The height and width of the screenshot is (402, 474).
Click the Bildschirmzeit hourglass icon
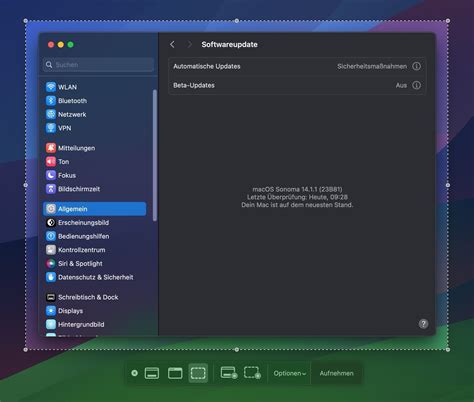51,189
